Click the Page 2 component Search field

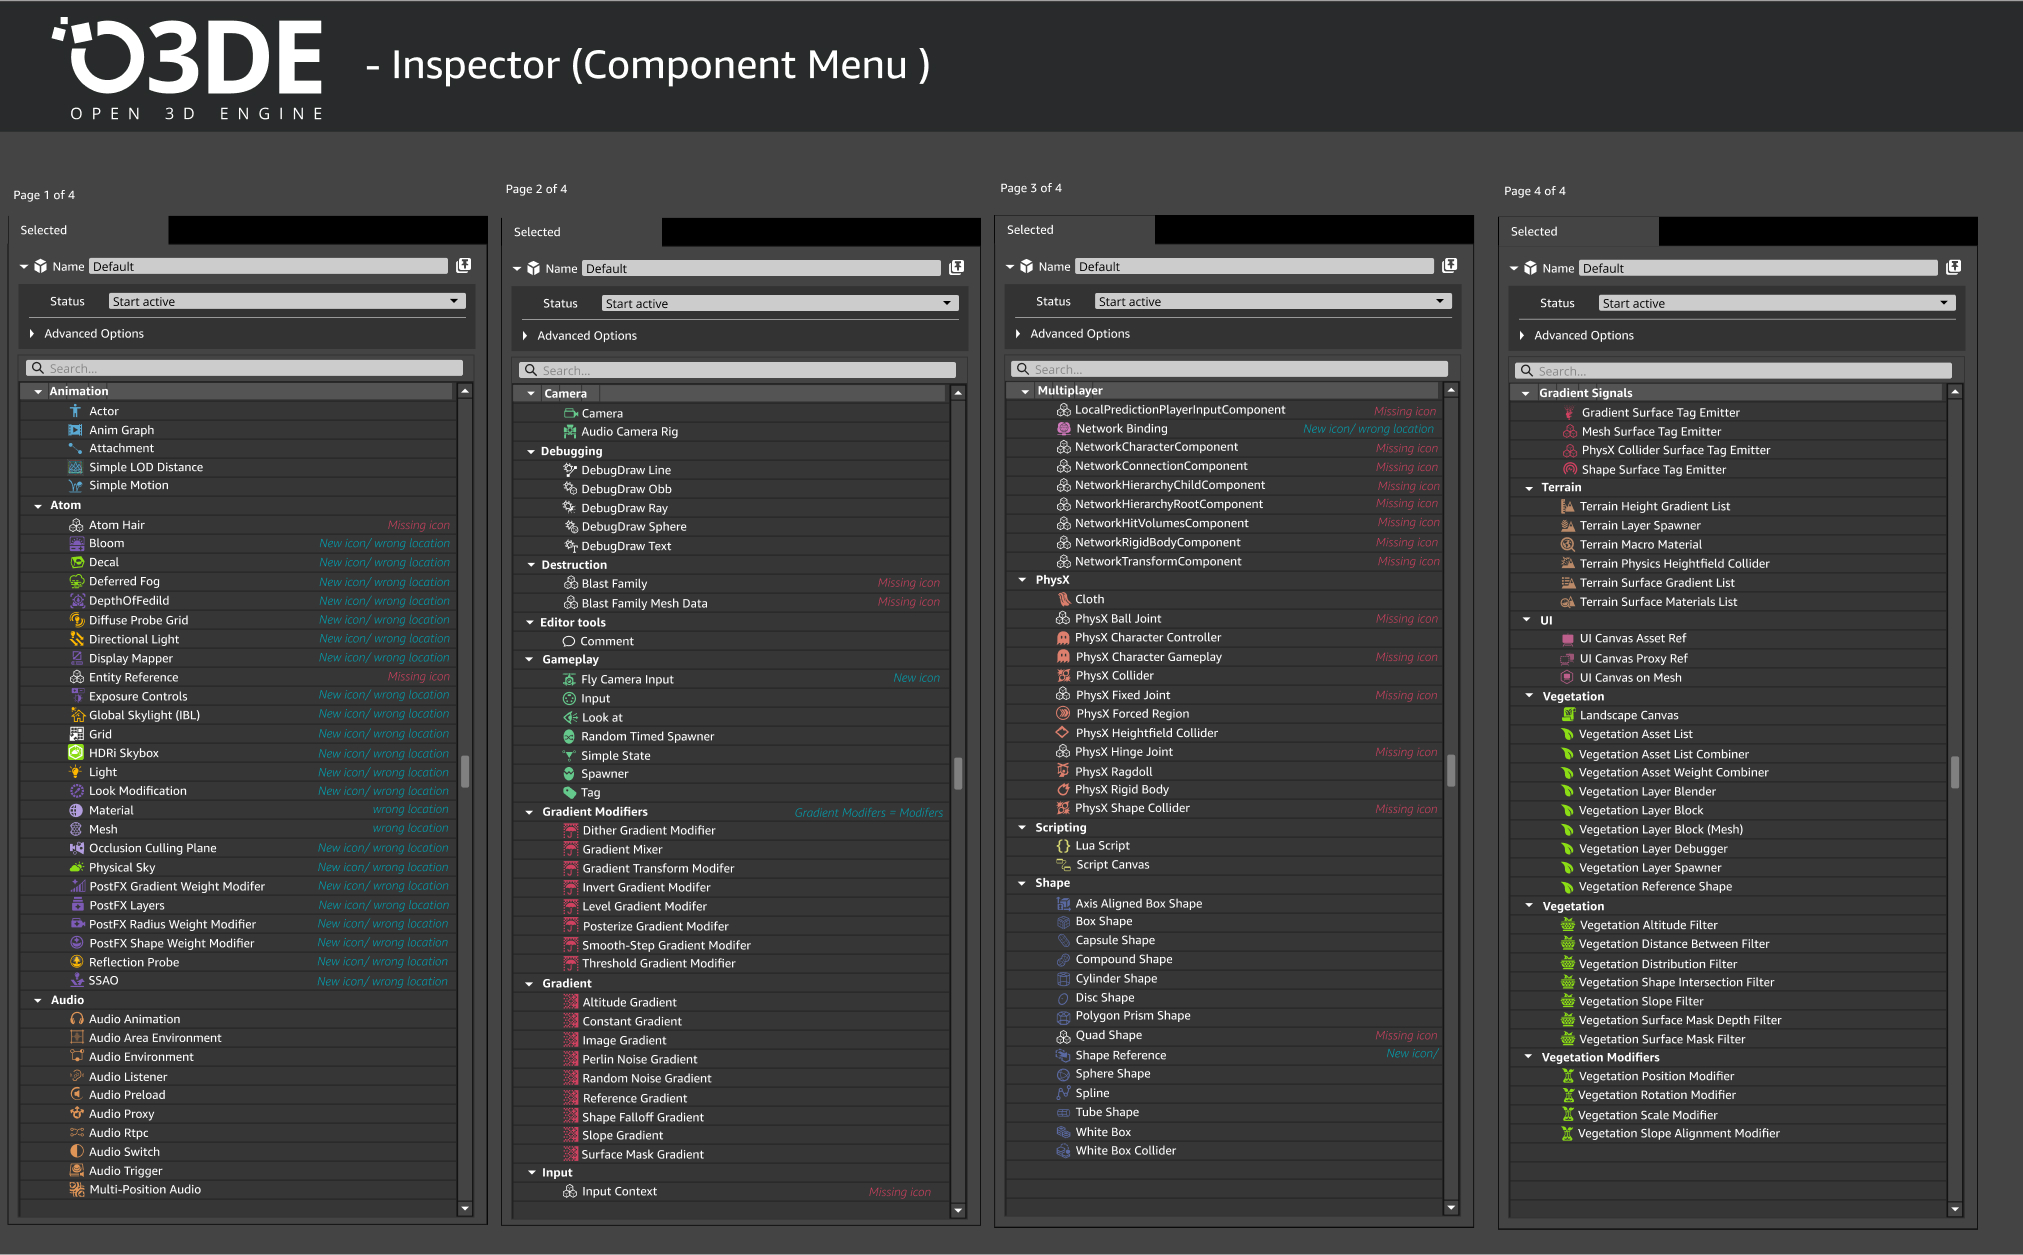pos(740,371)
